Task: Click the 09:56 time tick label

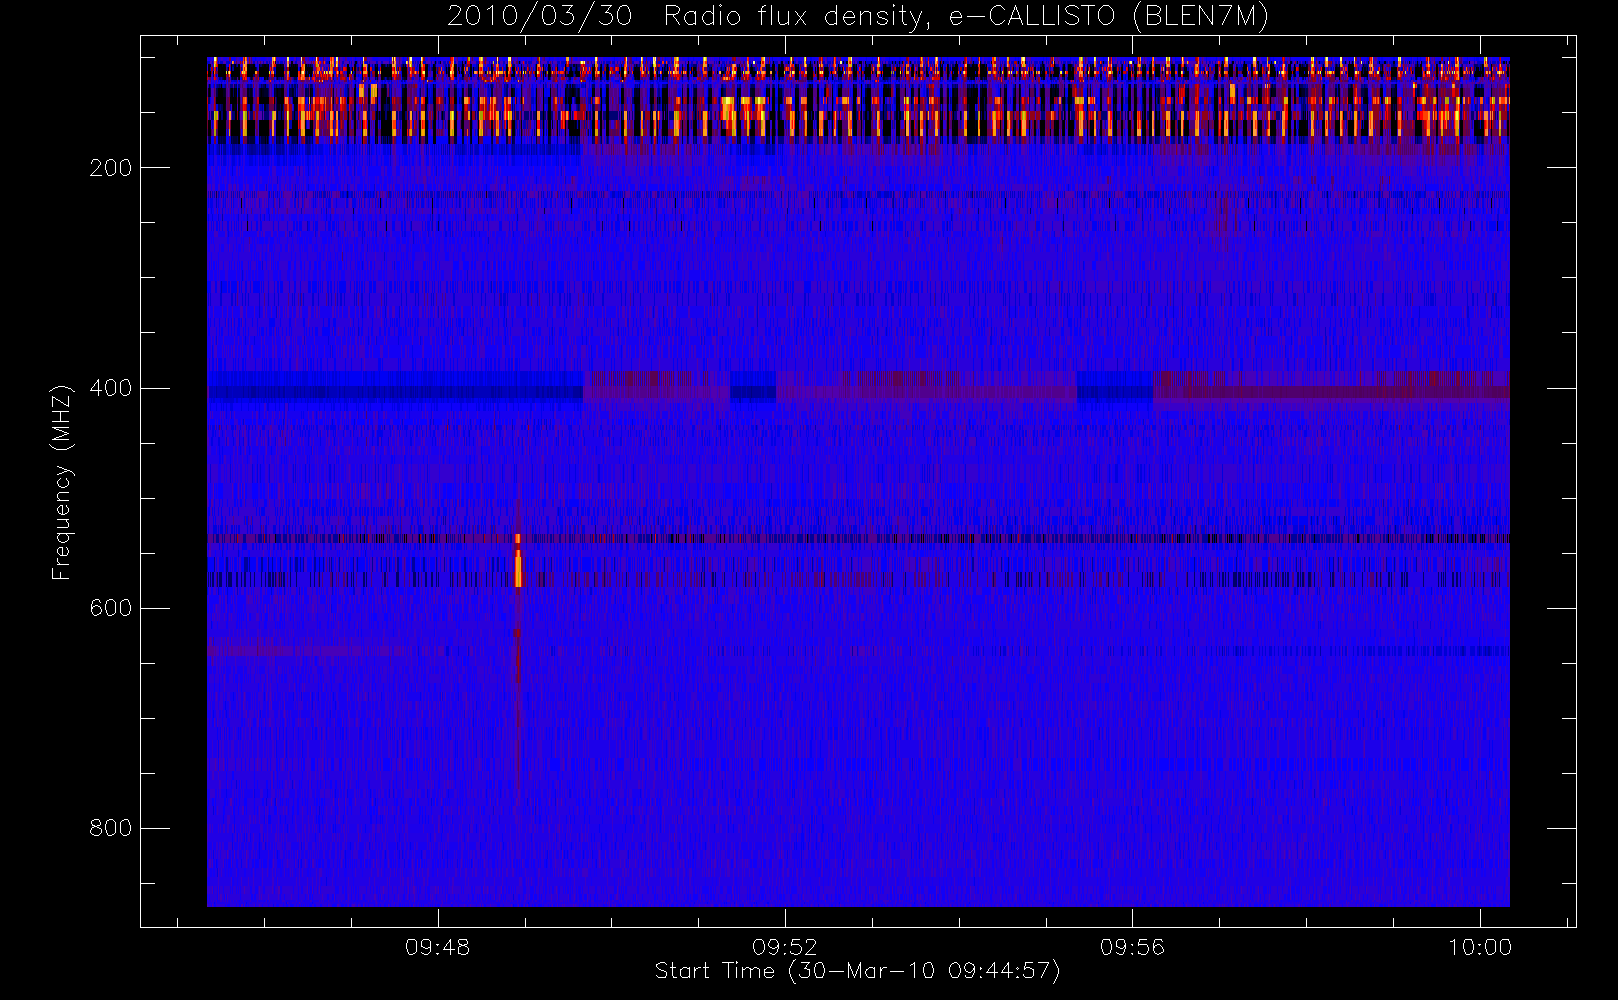Action: coord(1132,947)
